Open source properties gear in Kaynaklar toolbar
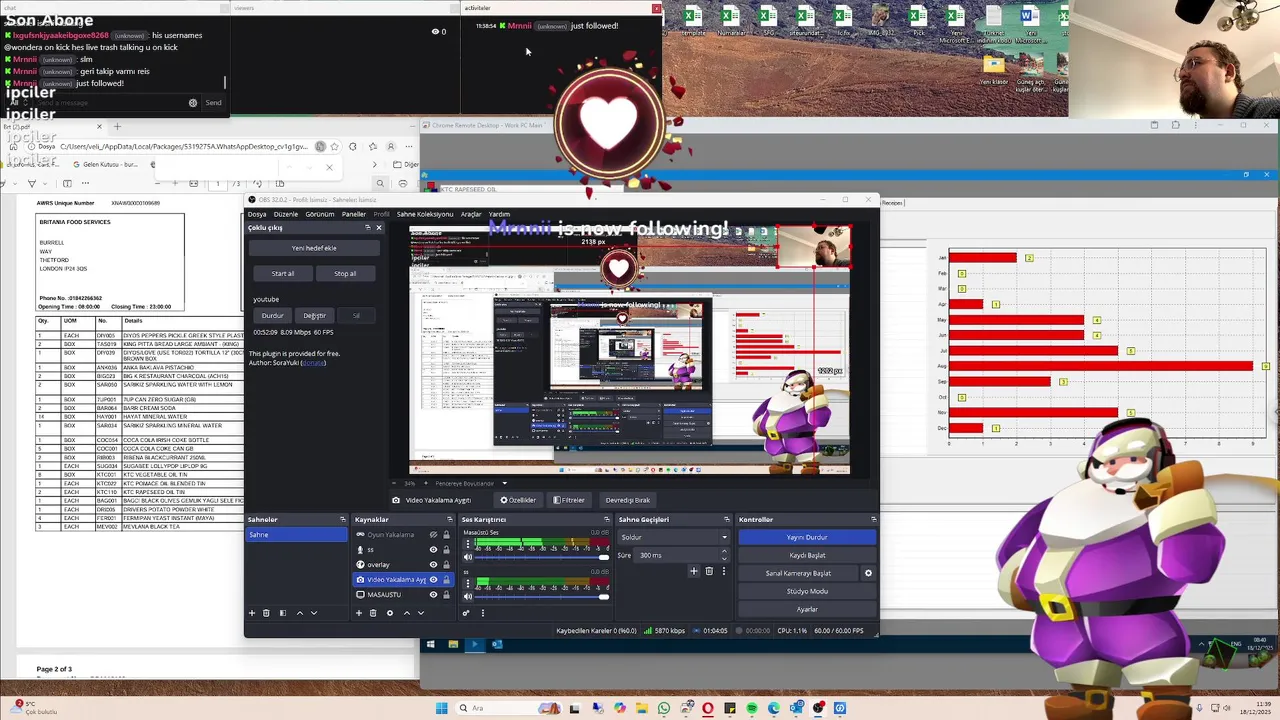 (x=390, y=613)
